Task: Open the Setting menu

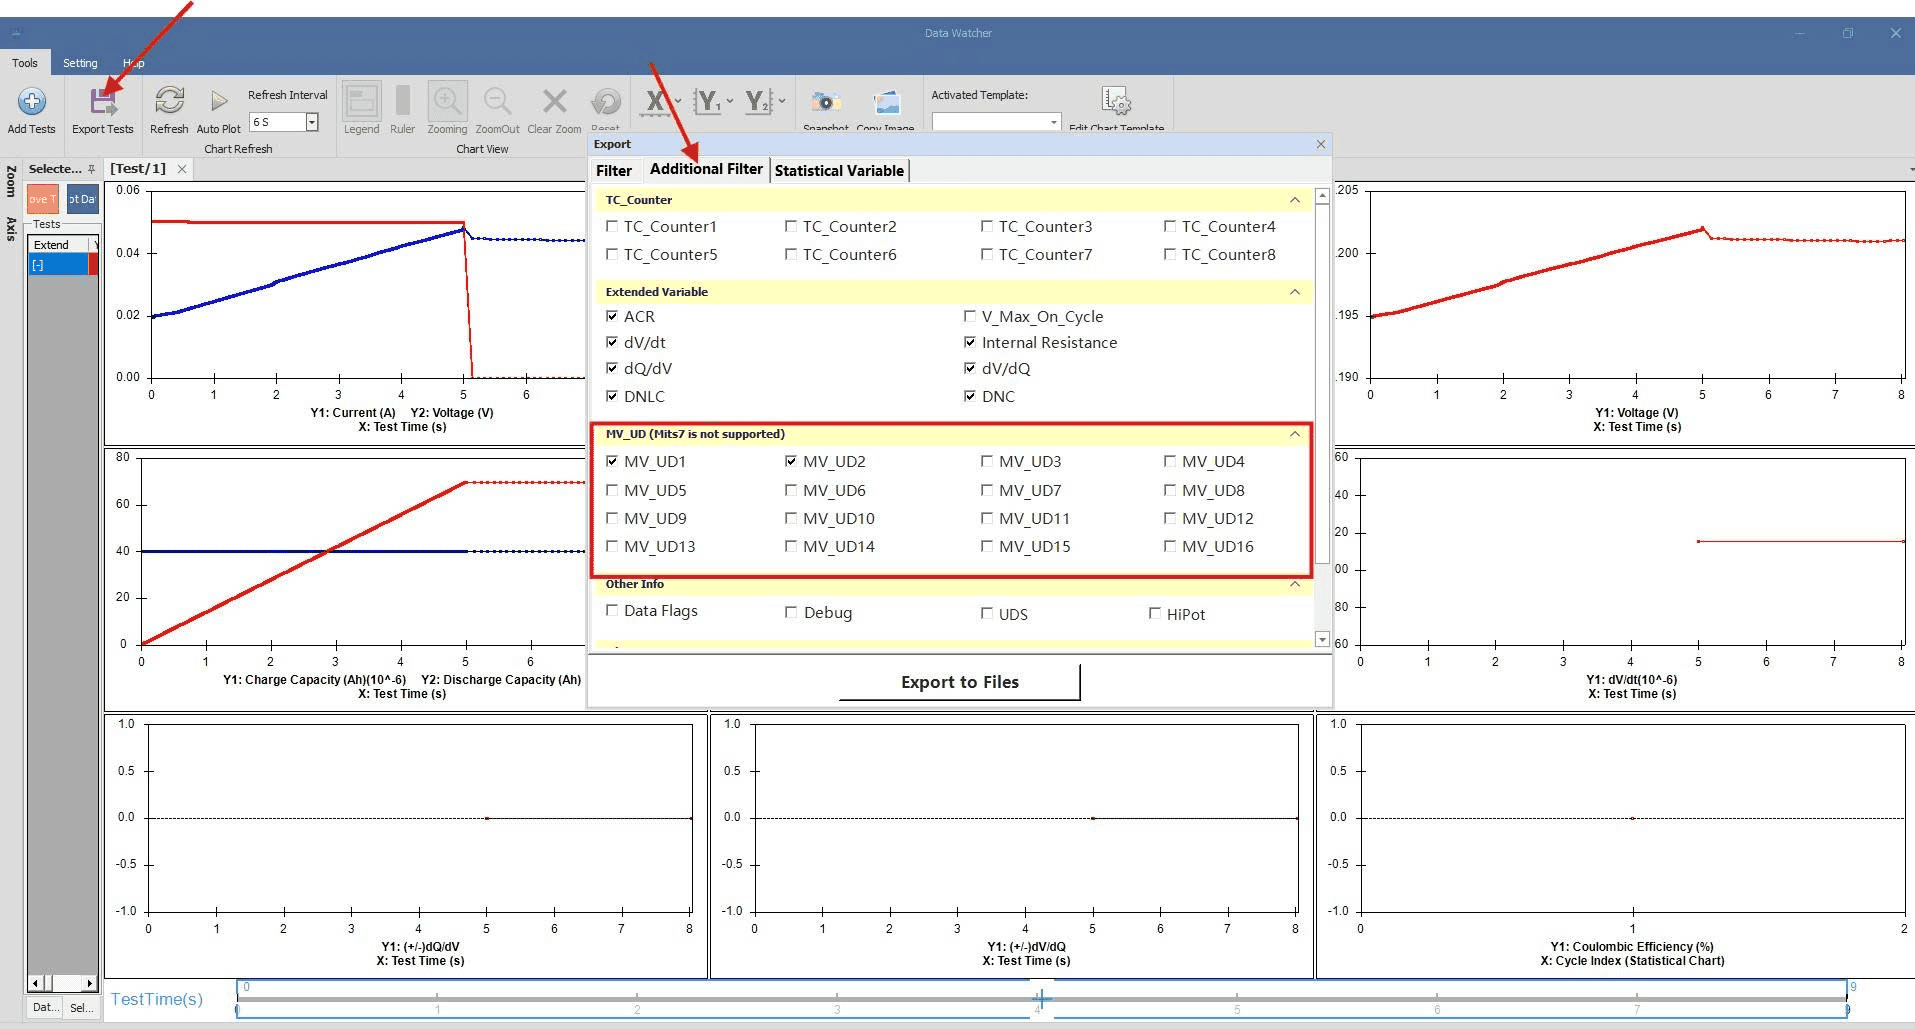Action: pos(80,63)
